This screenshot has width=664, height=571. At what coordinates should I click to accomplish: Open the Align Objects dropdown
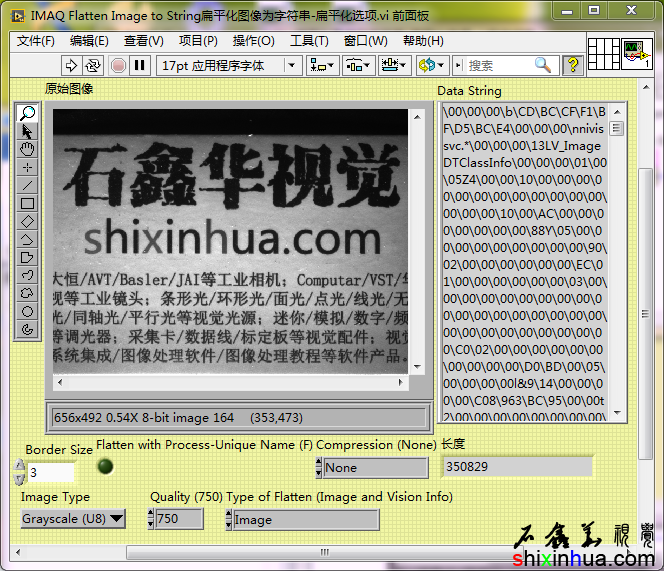322,65
